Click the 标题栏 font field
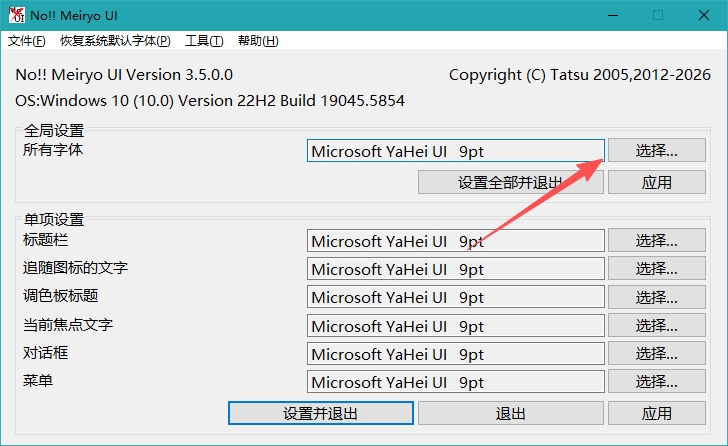 tap(455, 240)
